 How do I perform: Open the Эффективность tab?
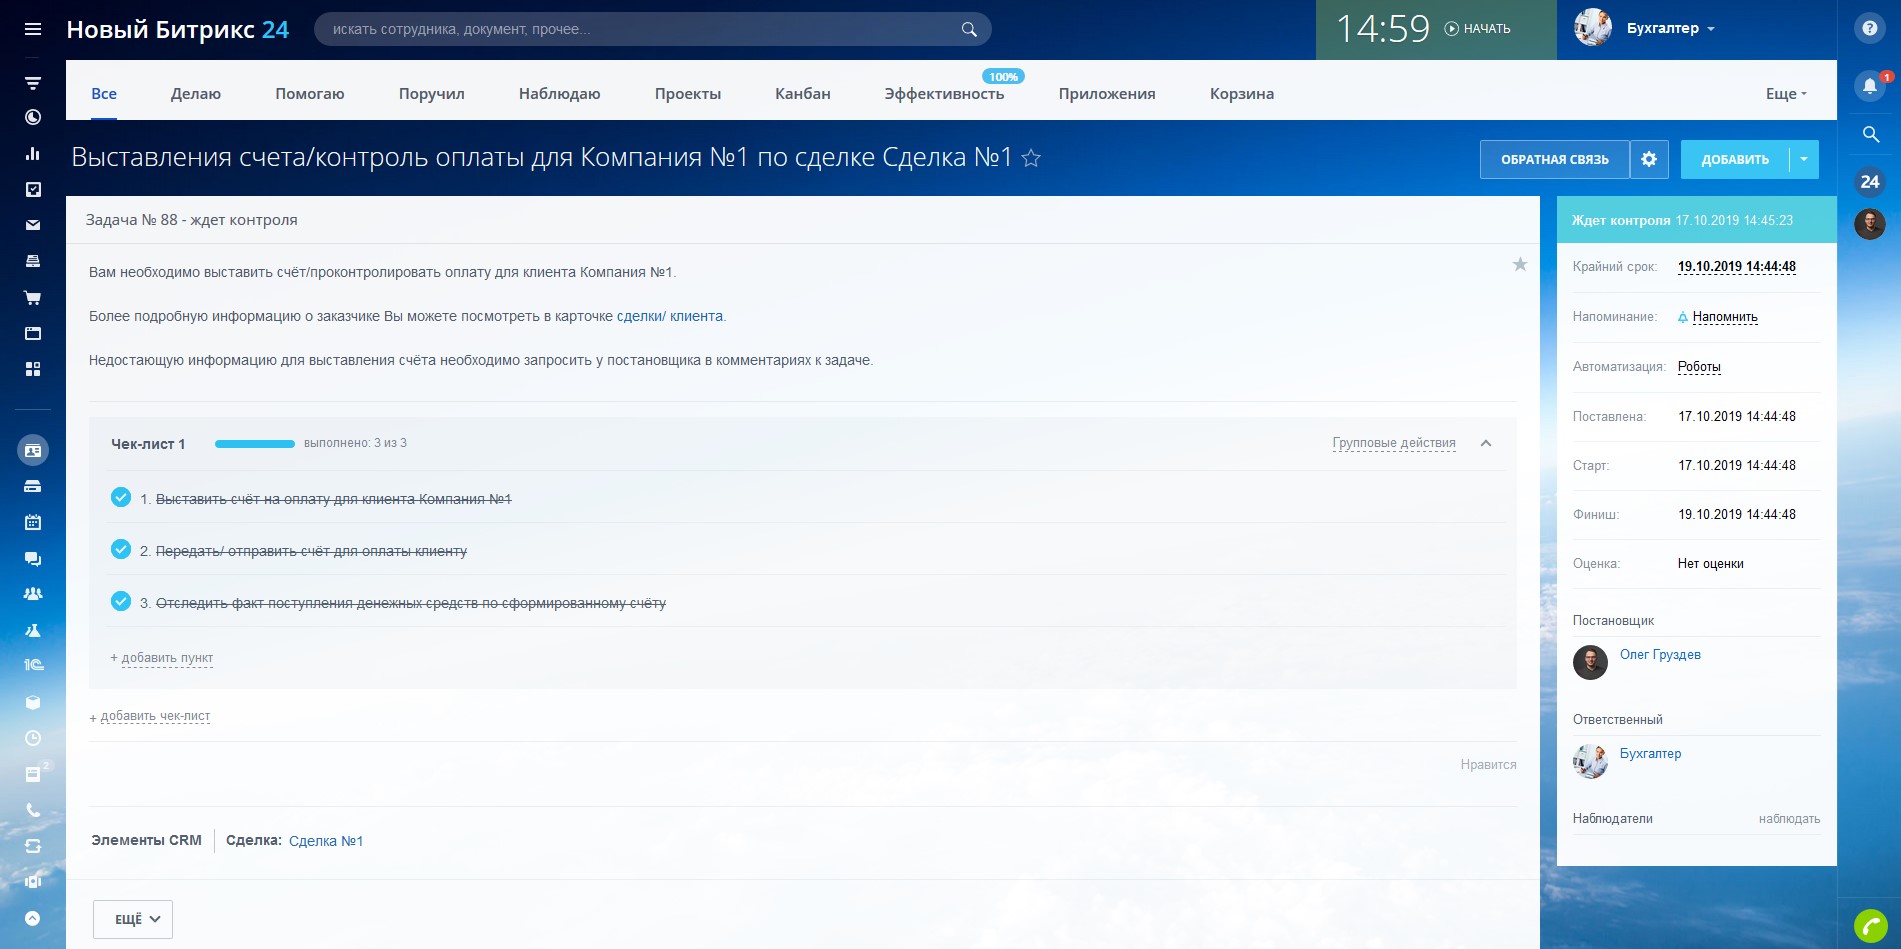[943, 94]
